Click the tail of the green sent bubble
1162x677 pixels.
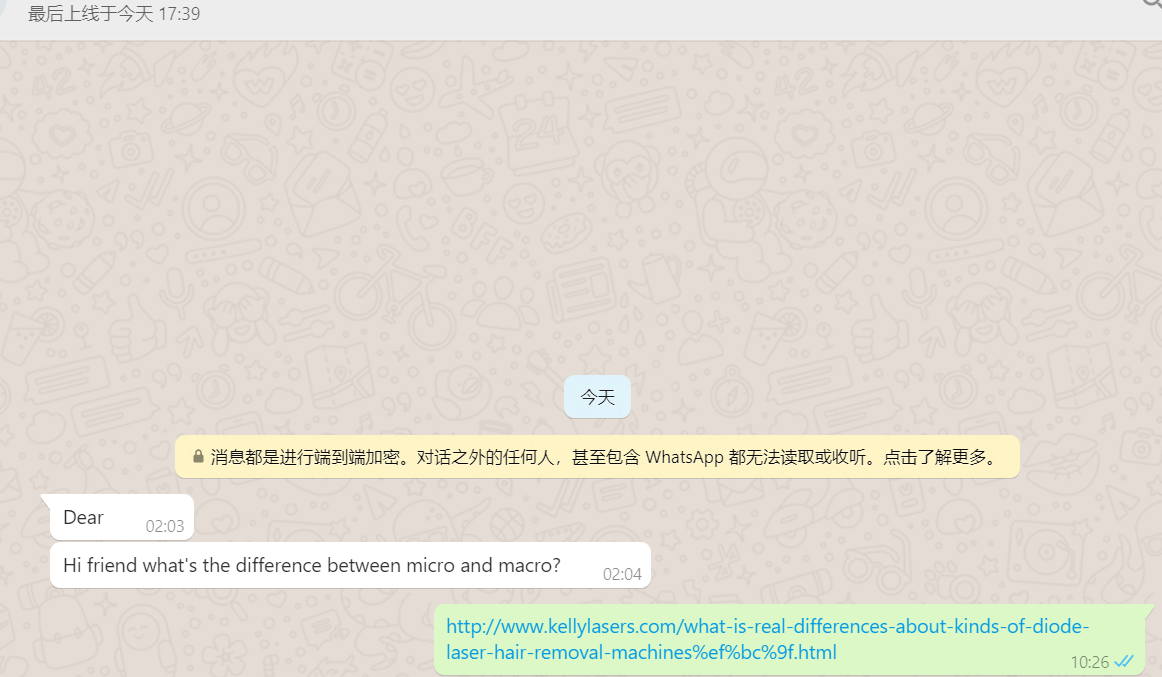coord(1149,611)
